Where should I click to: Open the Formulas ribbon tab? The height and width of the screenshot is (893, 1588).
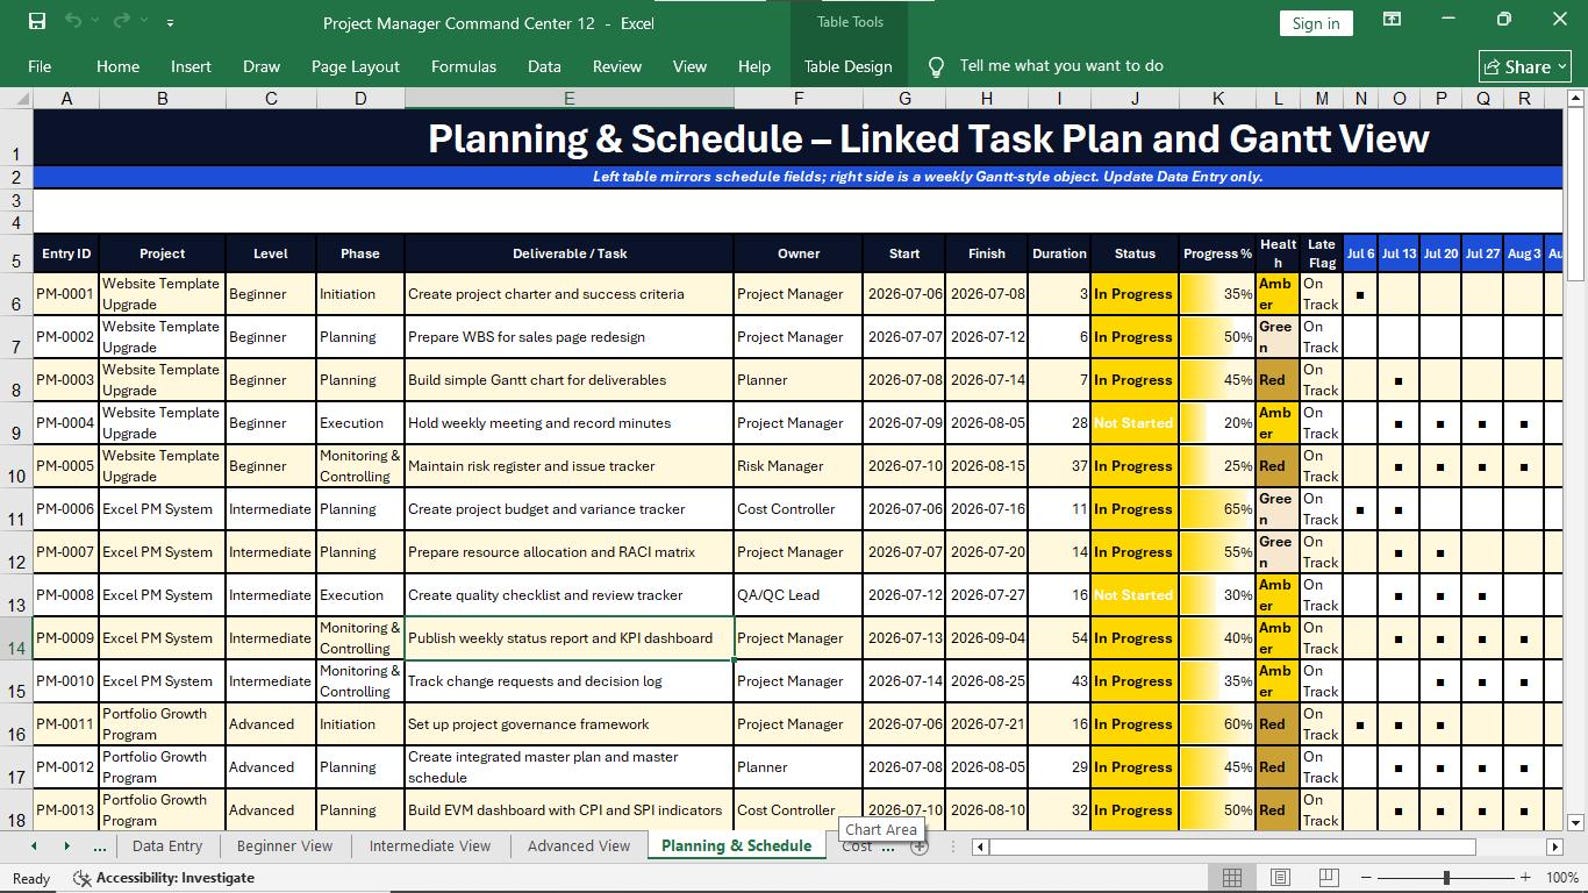[463, 66]
